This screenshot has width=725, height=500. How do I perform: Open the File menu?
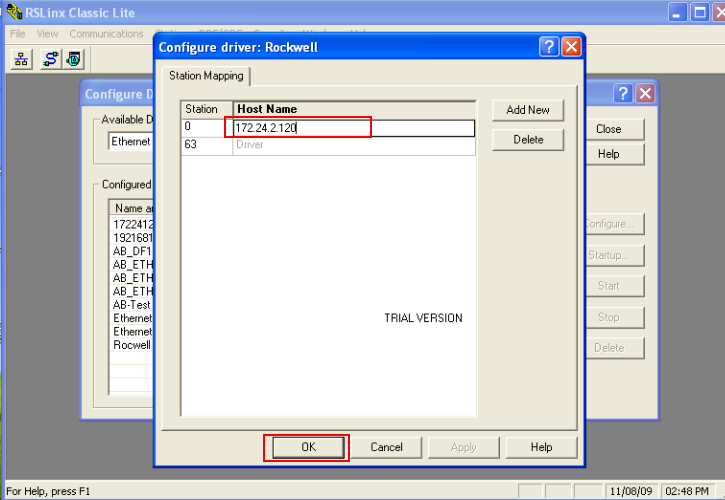click(x=18, y=34)
